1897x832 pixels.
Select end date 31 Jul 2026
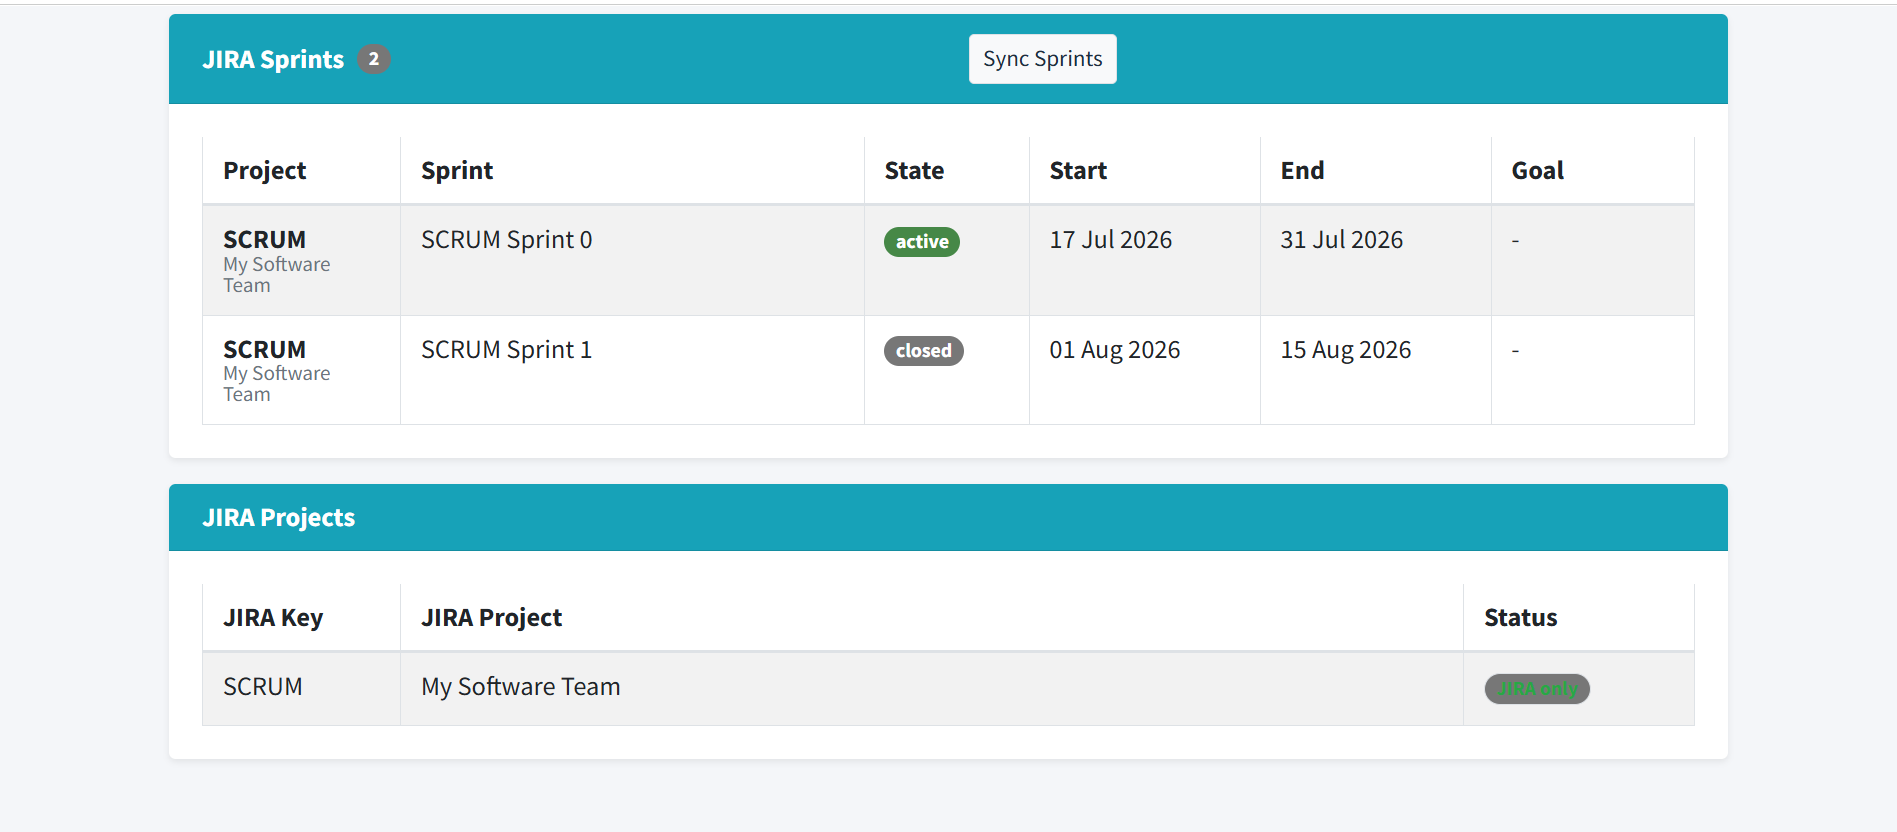1342,240
